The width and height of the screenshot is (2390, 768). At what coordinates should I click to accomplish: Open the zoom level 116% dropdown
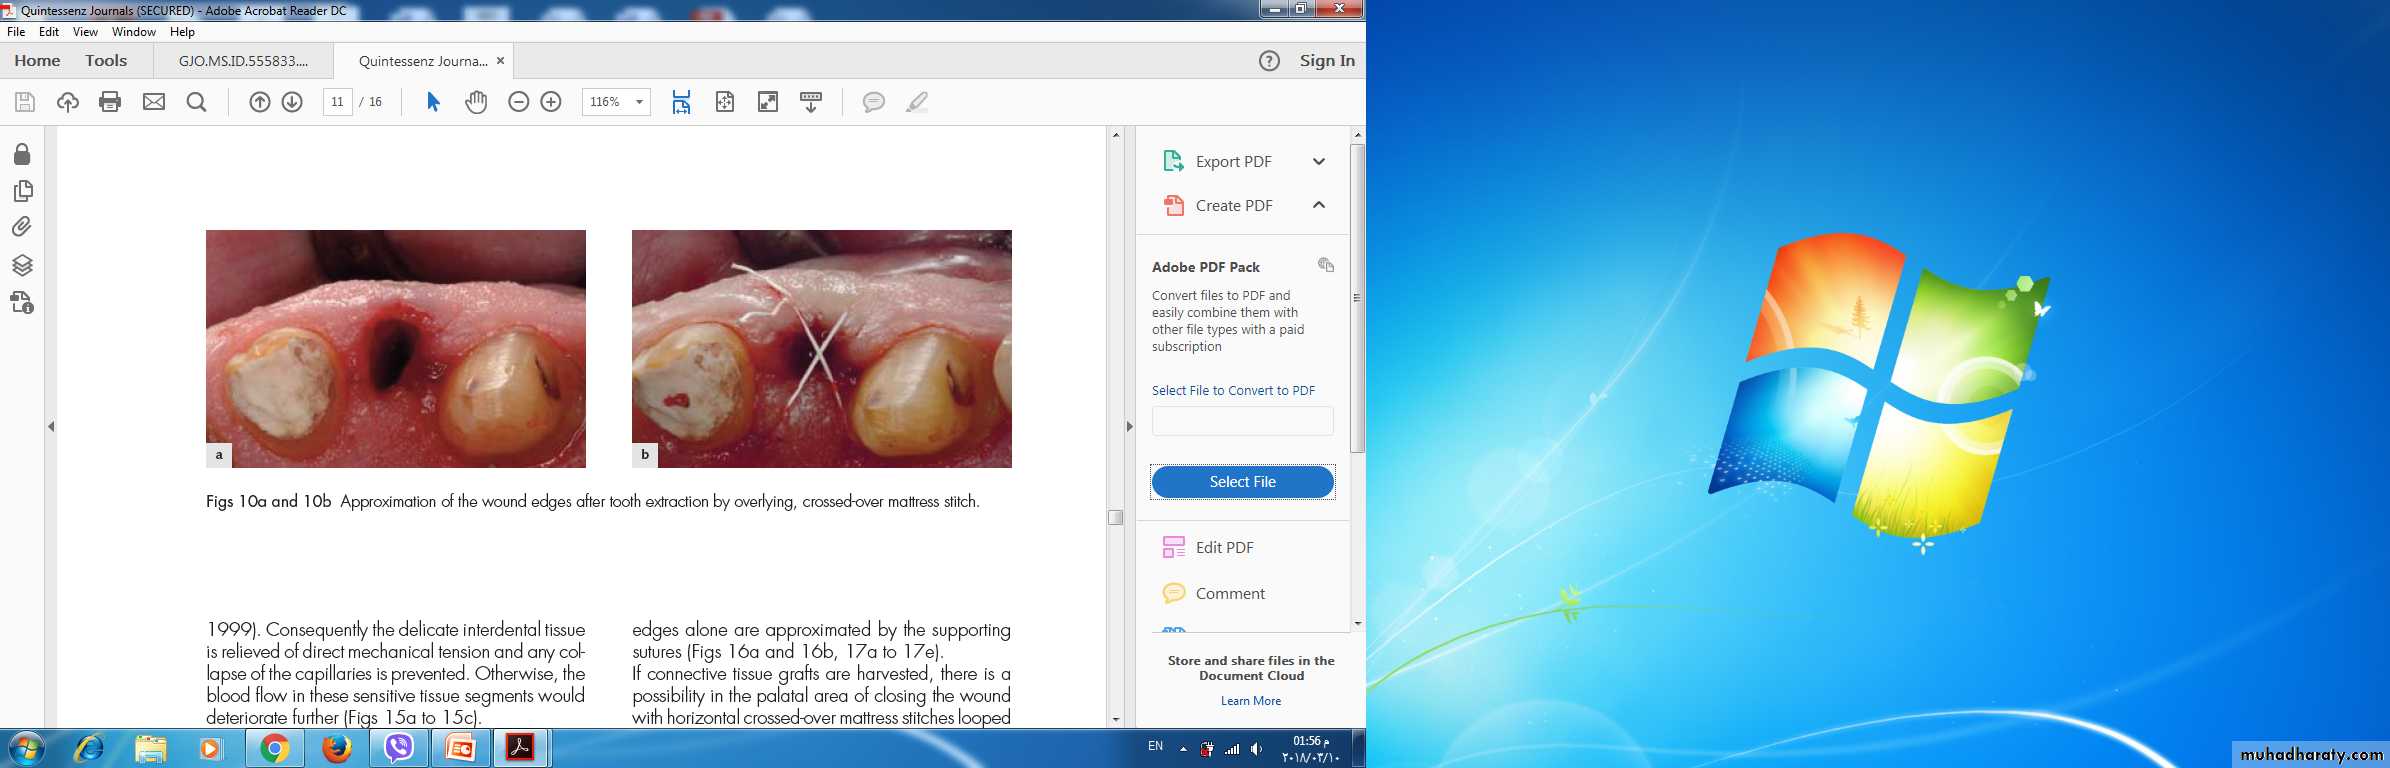639,102
